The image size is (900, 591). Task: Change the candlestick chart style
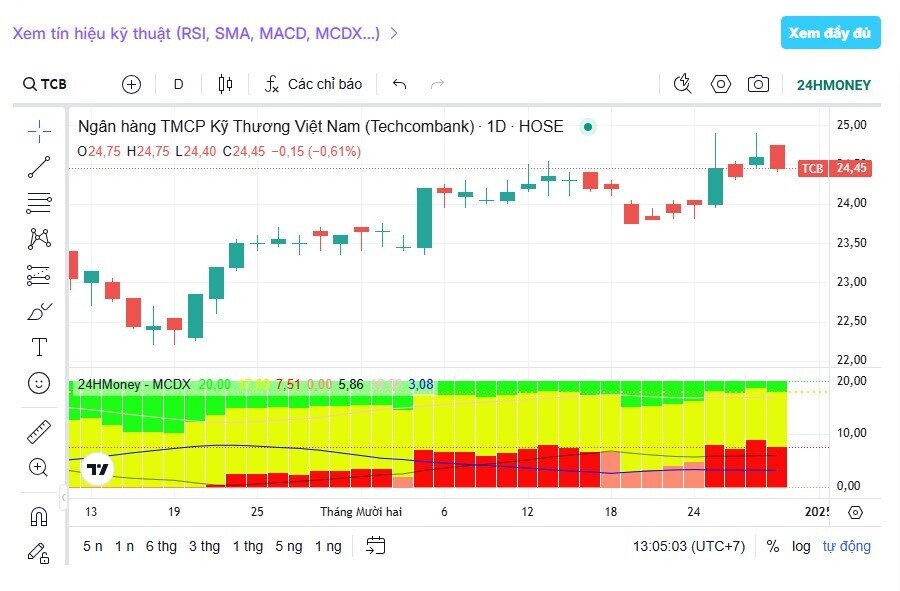click(x=226, y=84)
